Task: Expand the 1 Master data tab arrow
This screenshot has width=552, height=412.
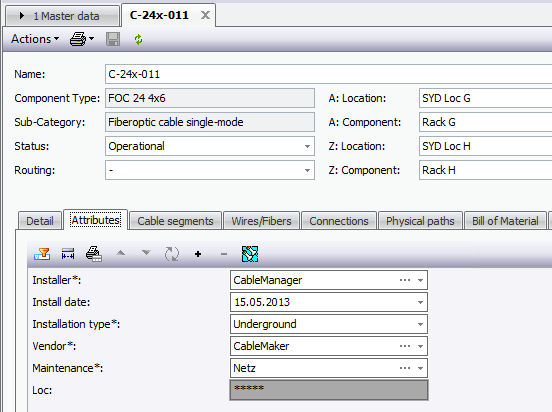Action: [x=22, y=15]
